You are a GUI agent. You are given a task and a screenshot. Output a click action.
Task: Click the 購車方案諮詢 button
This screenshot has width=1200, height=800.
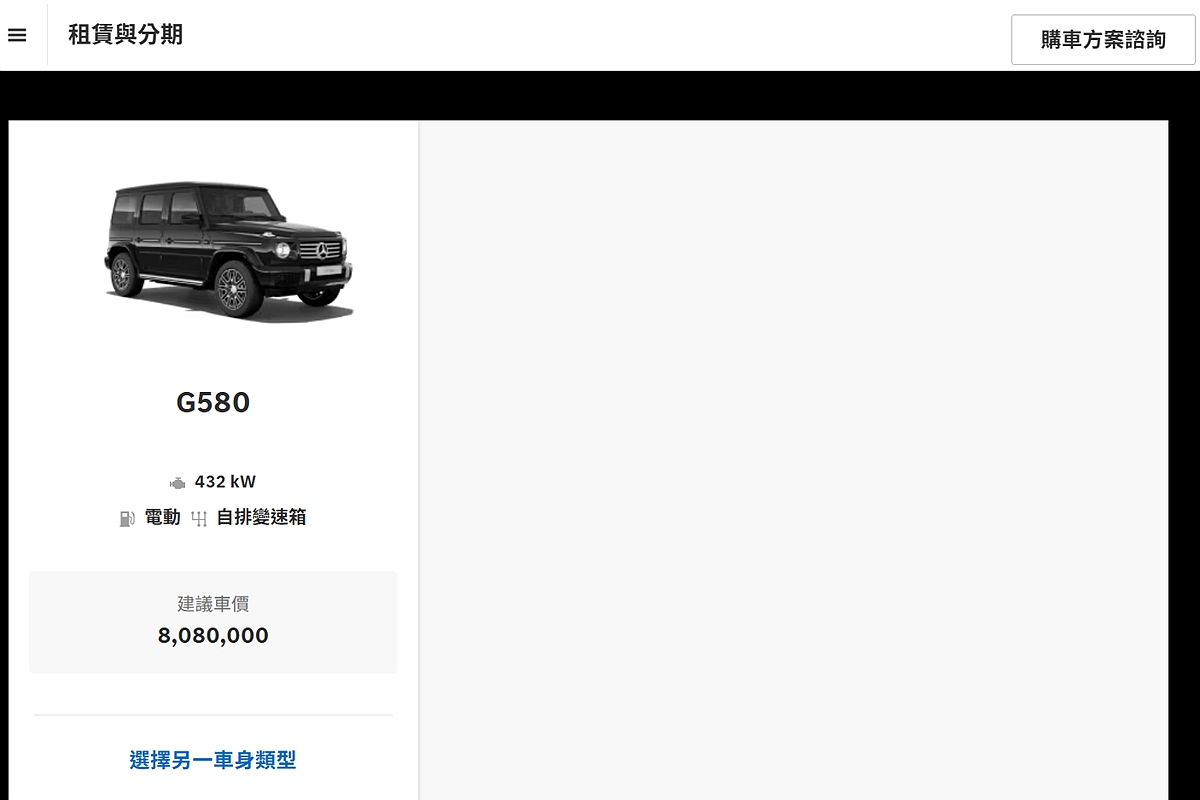pos(1103,40)
